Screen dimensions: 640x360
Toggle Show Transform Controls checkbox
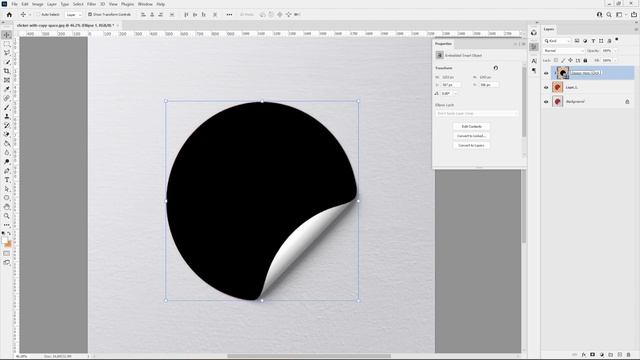tap(90, 14)
